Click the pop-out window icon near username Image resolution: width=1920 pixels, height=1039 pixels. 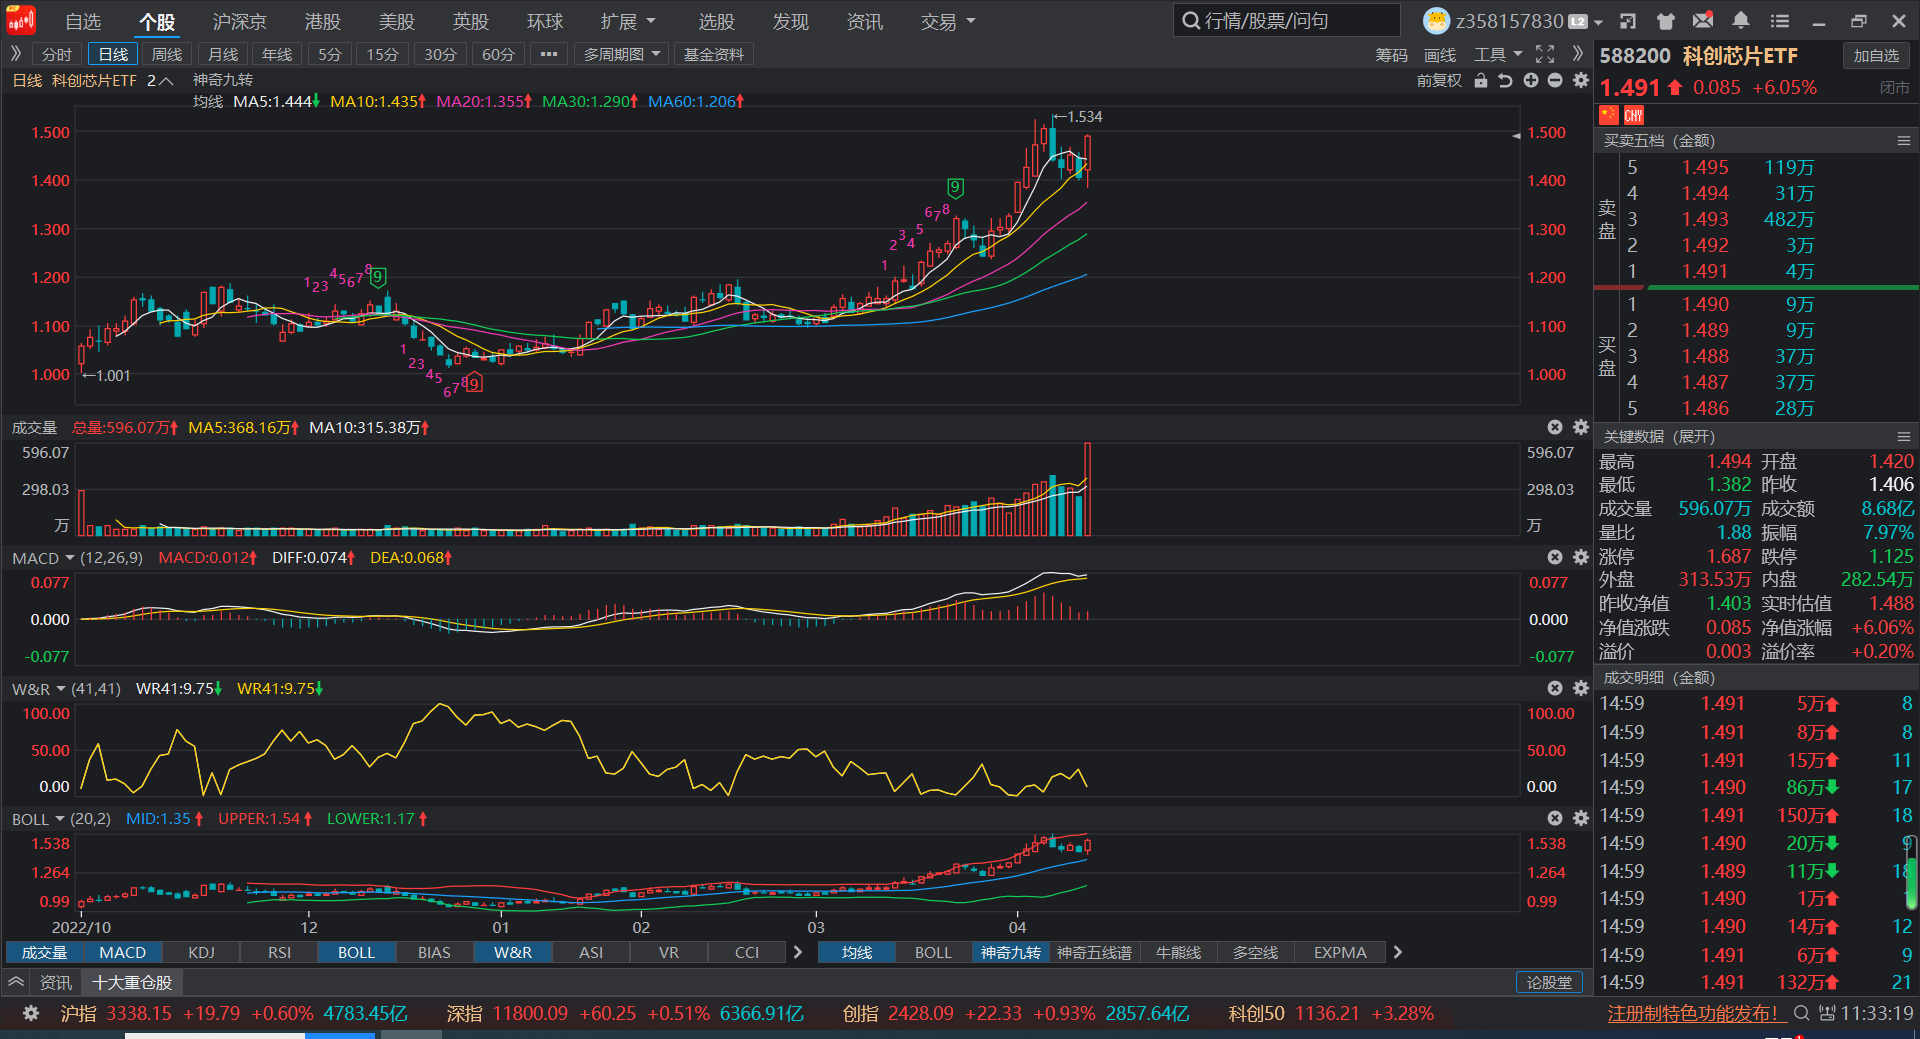pyautogui.click(x=1628, y=21)
